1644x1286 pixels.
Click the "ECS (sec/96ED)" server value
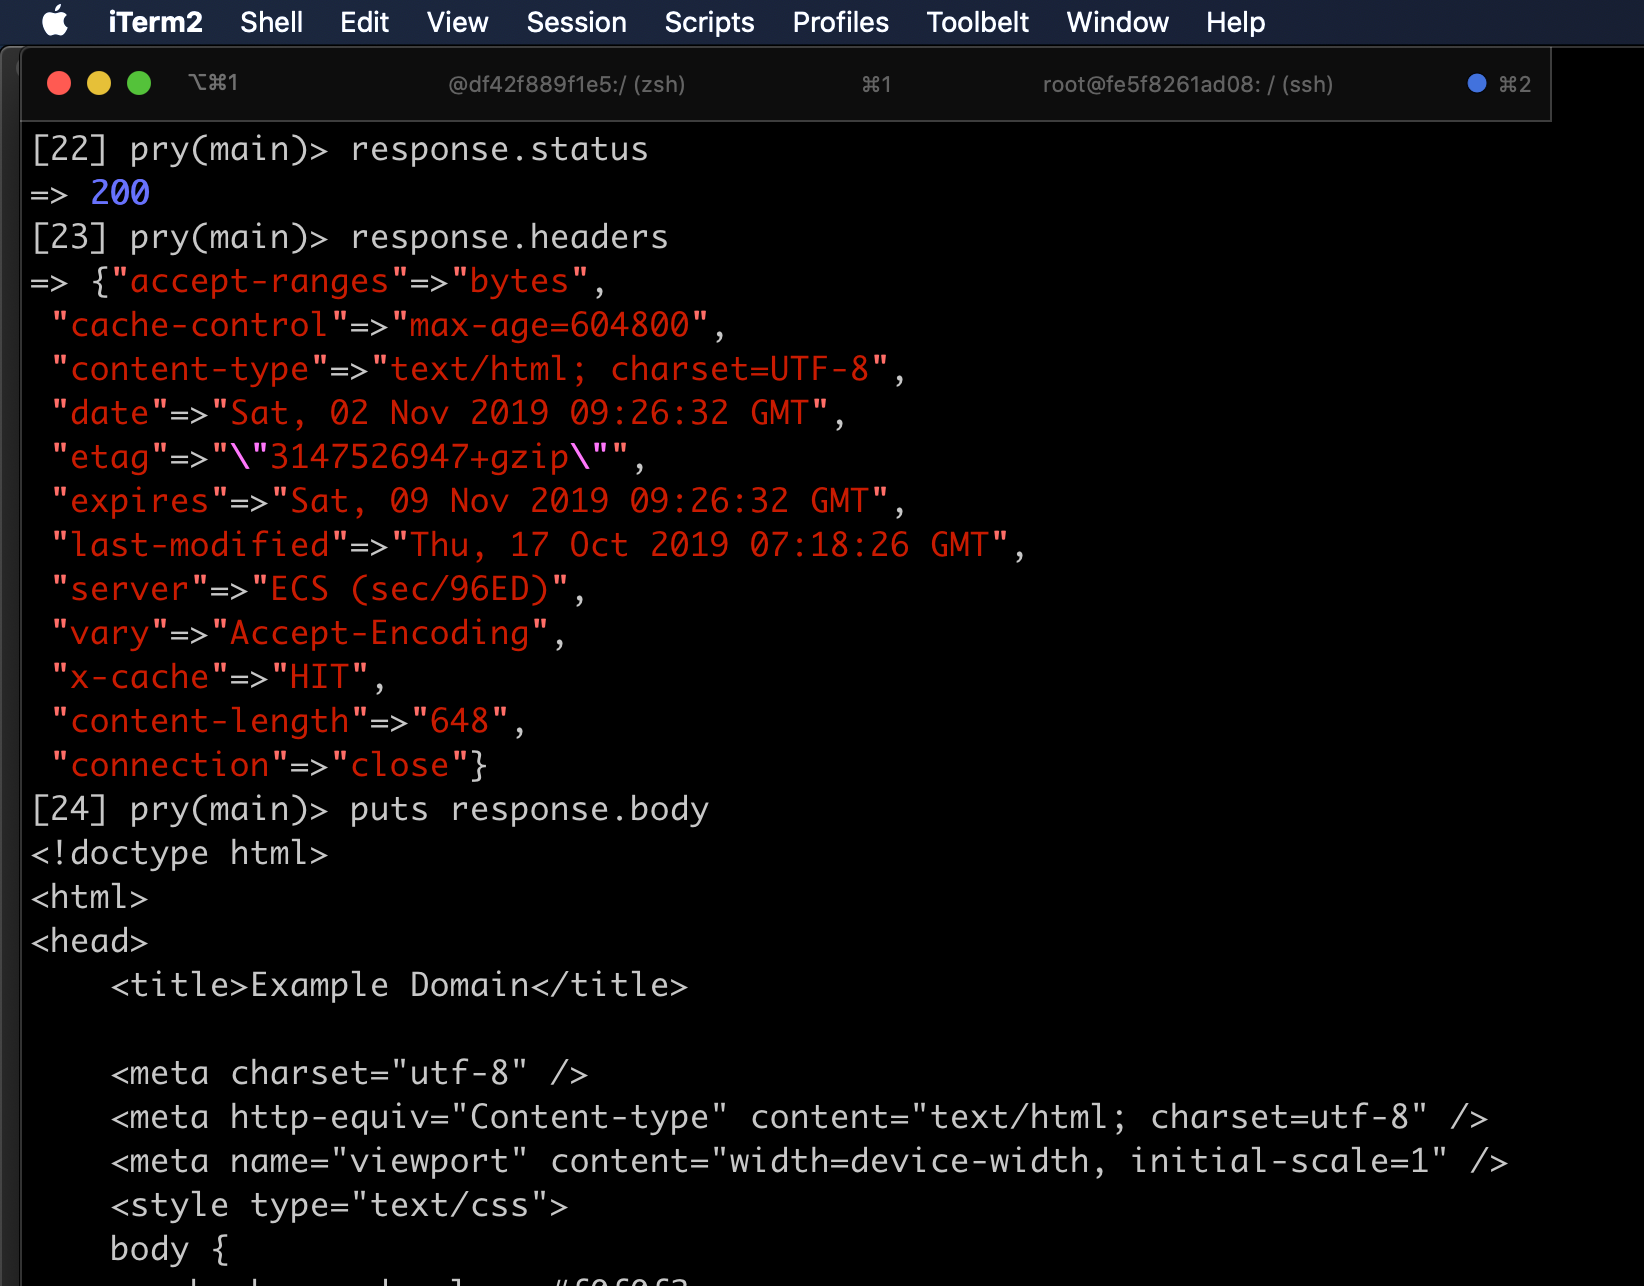[x=410, y=589]
